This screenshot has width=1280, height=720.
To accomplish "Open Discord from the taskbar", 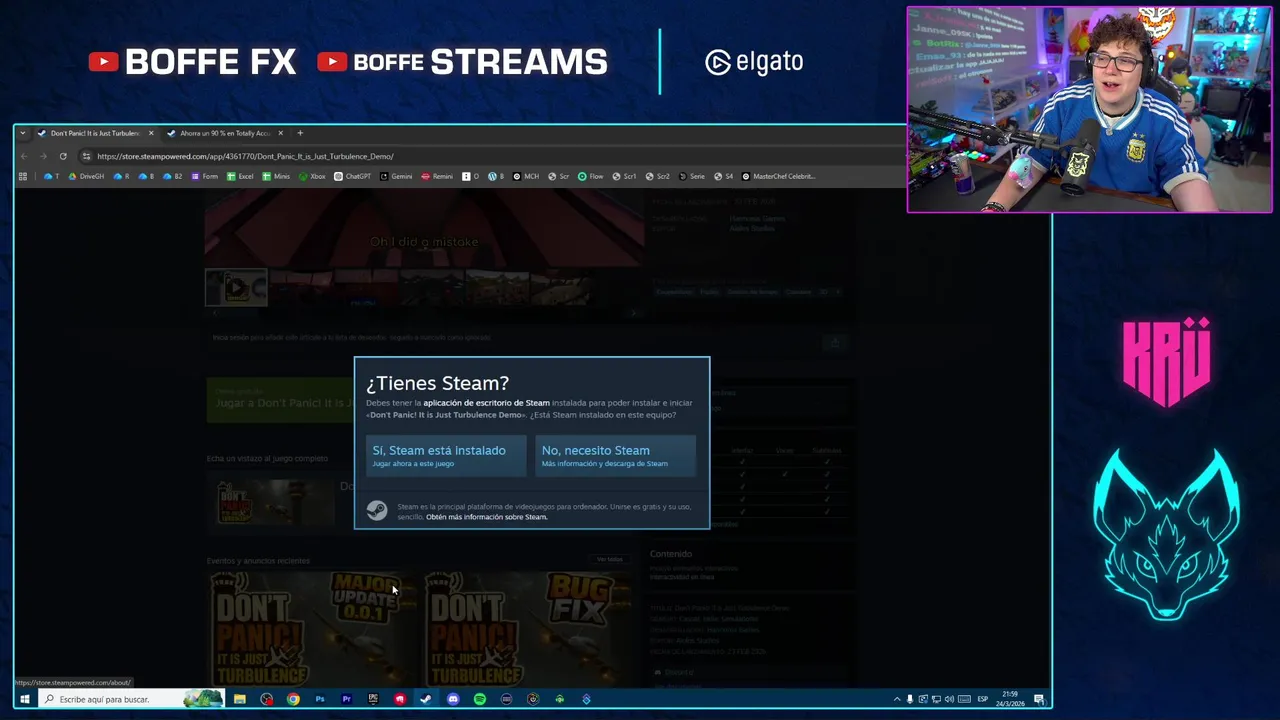I will click(x=453, y=699).
